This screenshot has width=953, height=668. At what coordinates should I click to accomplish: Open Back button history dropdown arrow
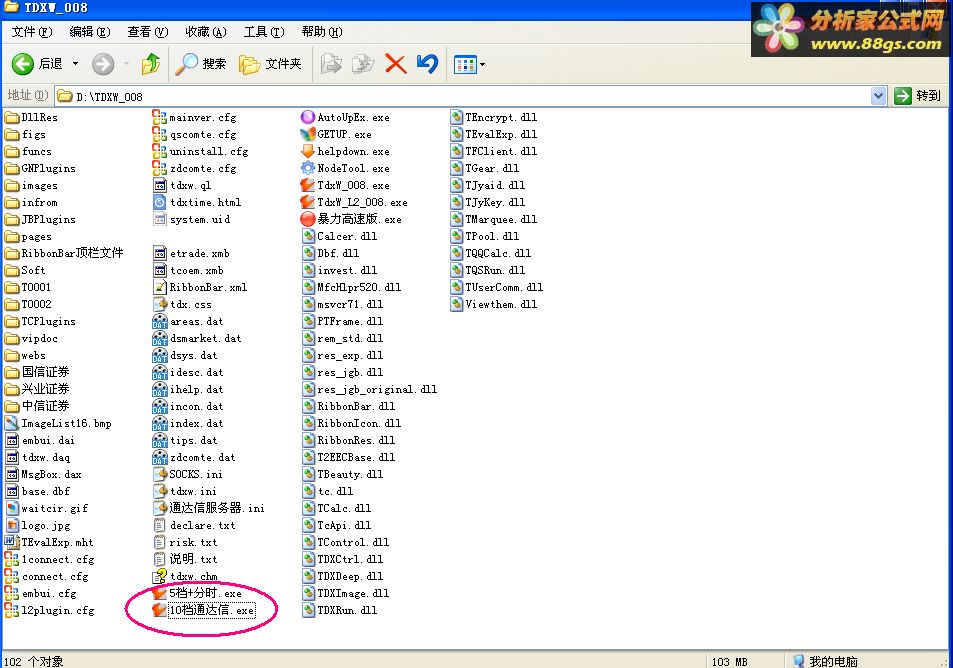pos(75,64)
